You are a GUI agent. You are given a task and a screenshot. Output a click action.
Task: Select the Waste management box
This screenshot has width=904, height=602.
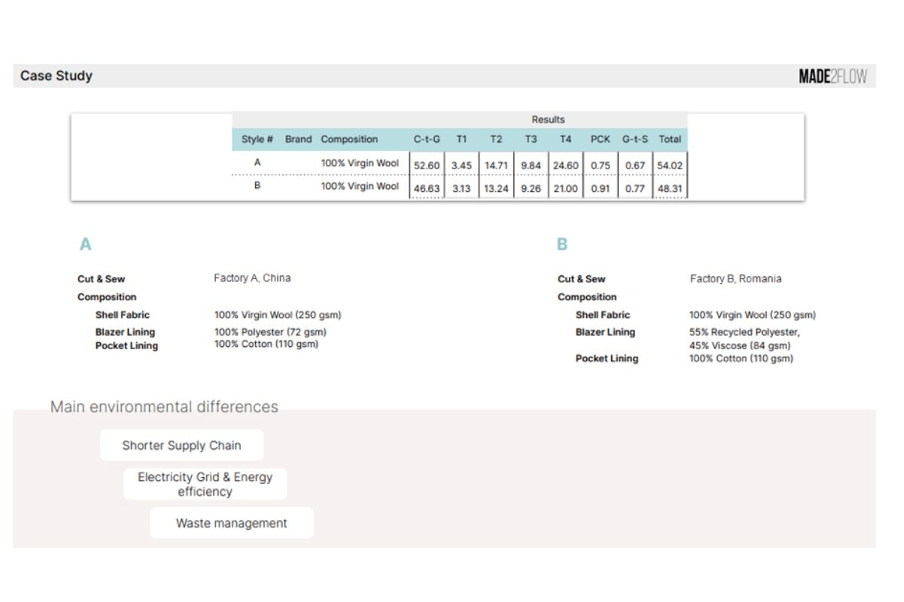(x=231, y=523)
